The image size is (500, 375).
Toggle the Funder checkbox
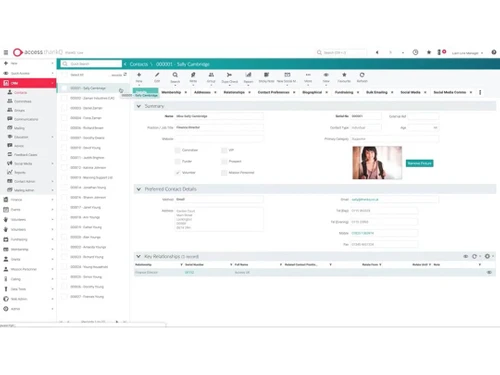[x=177, y=161]
